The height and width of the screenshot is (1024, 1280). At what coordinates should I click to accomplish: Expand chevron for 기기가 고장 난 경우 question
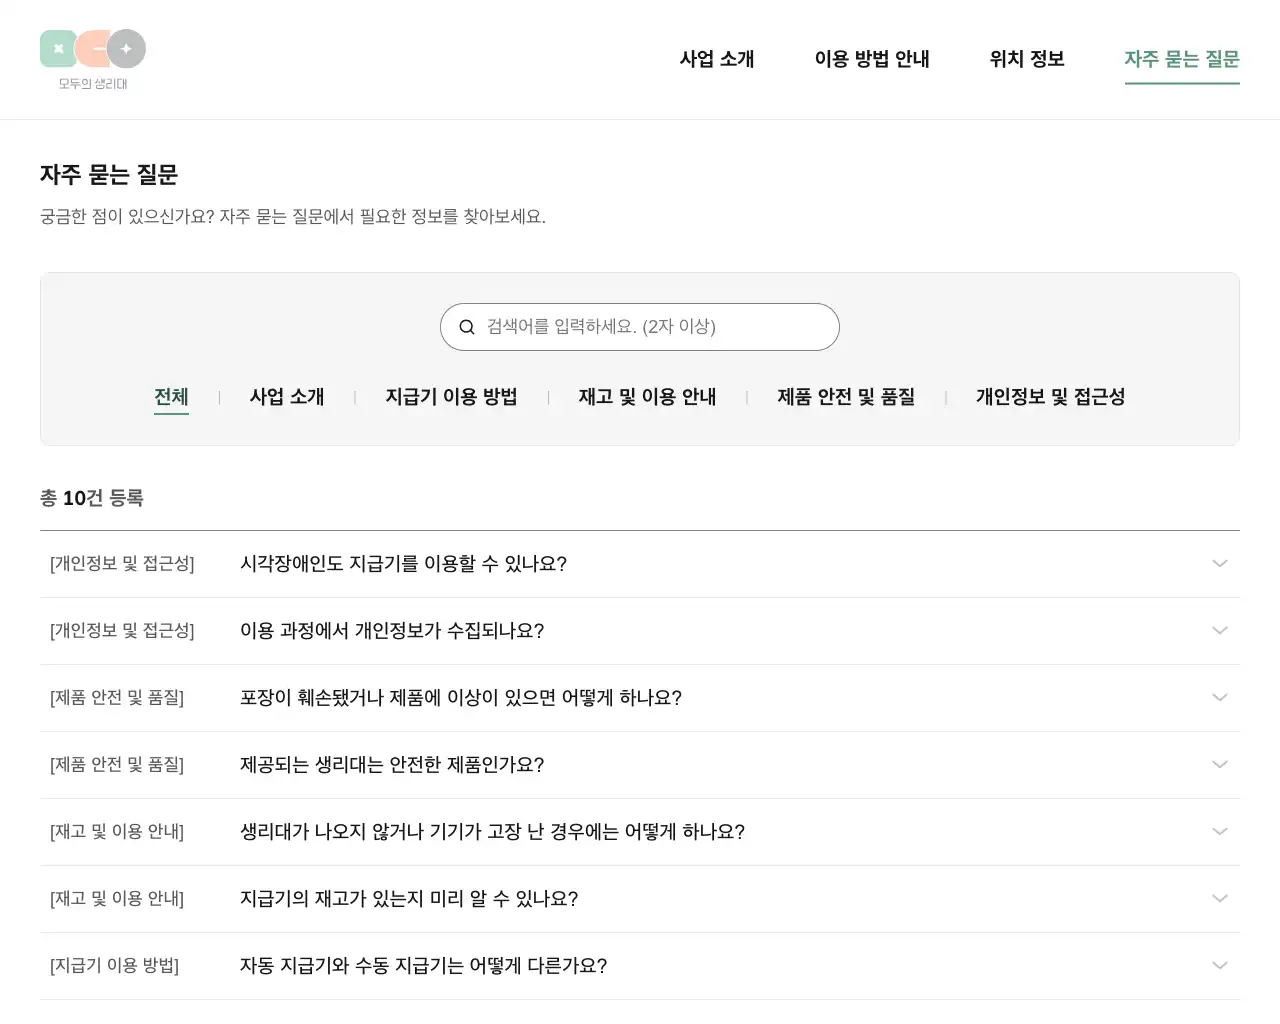point(1220,832)
